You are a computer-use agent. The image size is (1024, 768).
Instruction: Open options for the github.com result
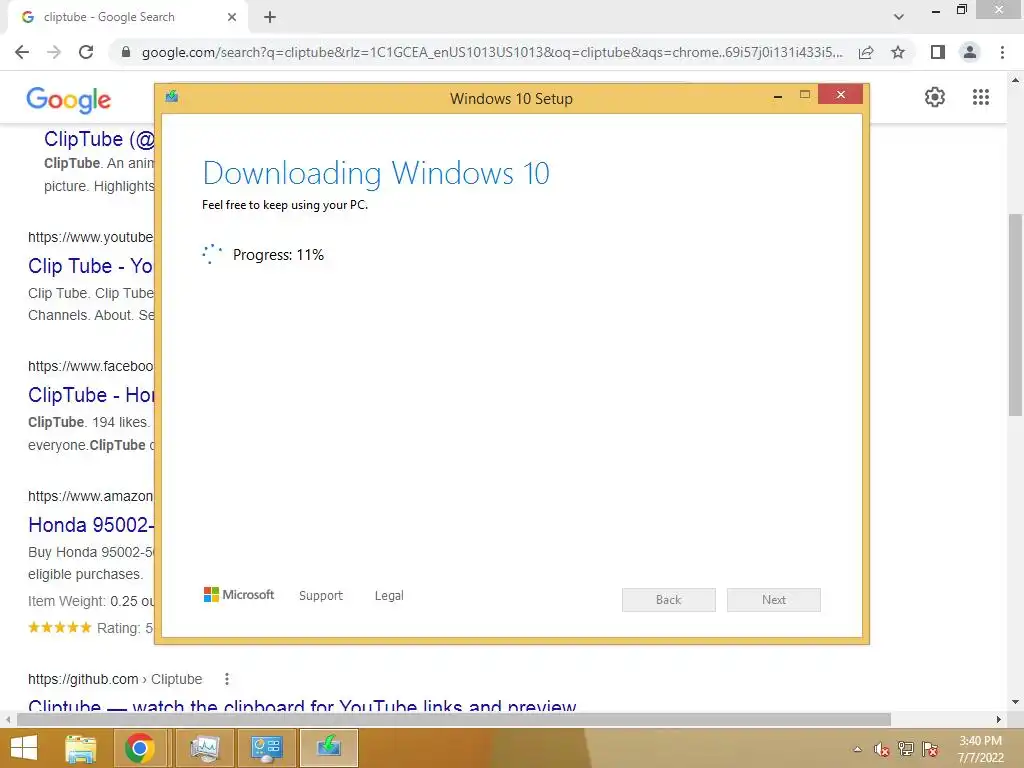click(x=227, y=679)
